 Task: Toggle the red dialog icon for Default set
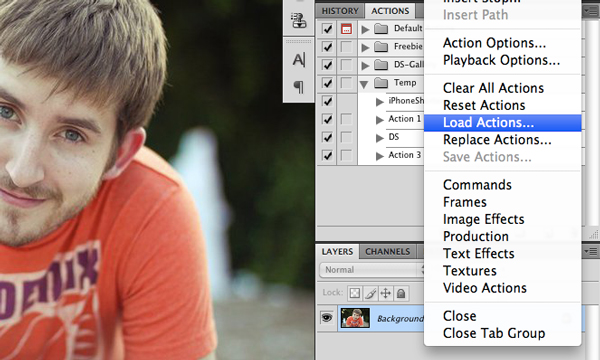coord(346,29)
